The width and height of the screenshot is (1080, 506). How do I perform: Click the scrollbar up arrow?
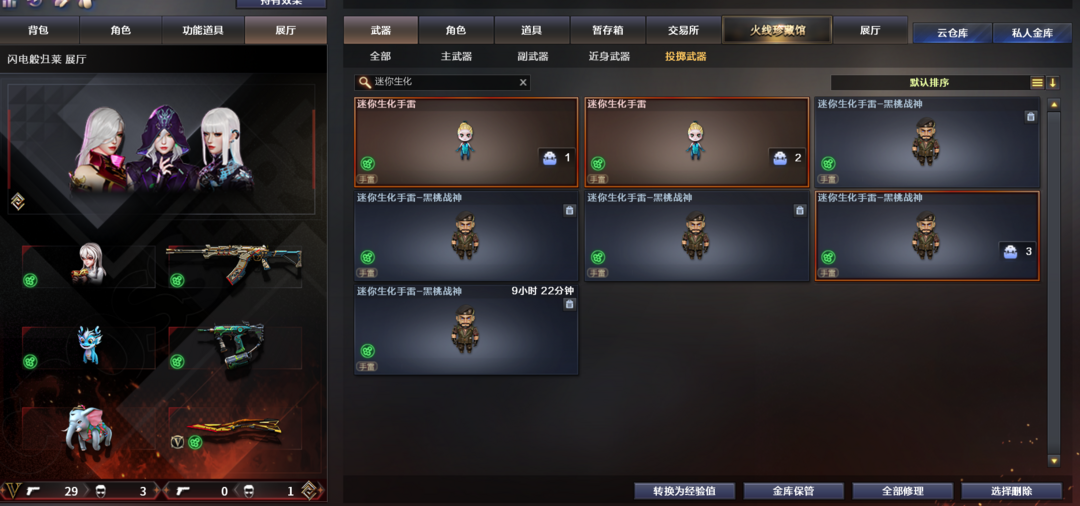click(x=1053, y=105)
